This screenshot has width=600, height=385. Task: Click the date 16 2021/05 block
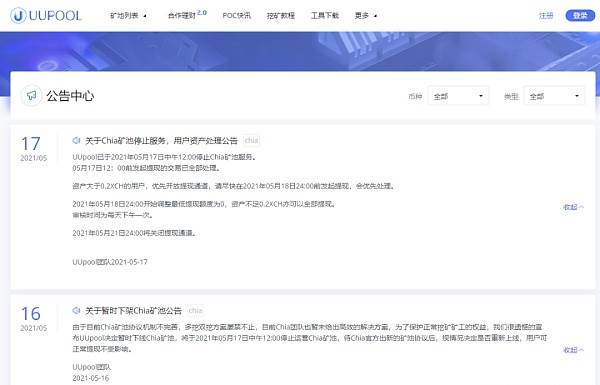(x=33, y=318)
